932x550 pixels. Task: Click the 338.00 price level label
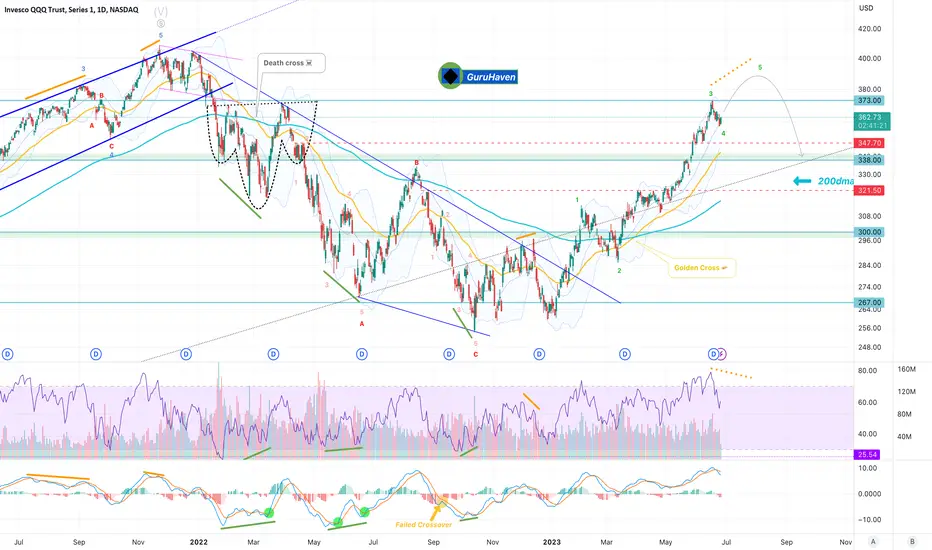tap(870, 160)
